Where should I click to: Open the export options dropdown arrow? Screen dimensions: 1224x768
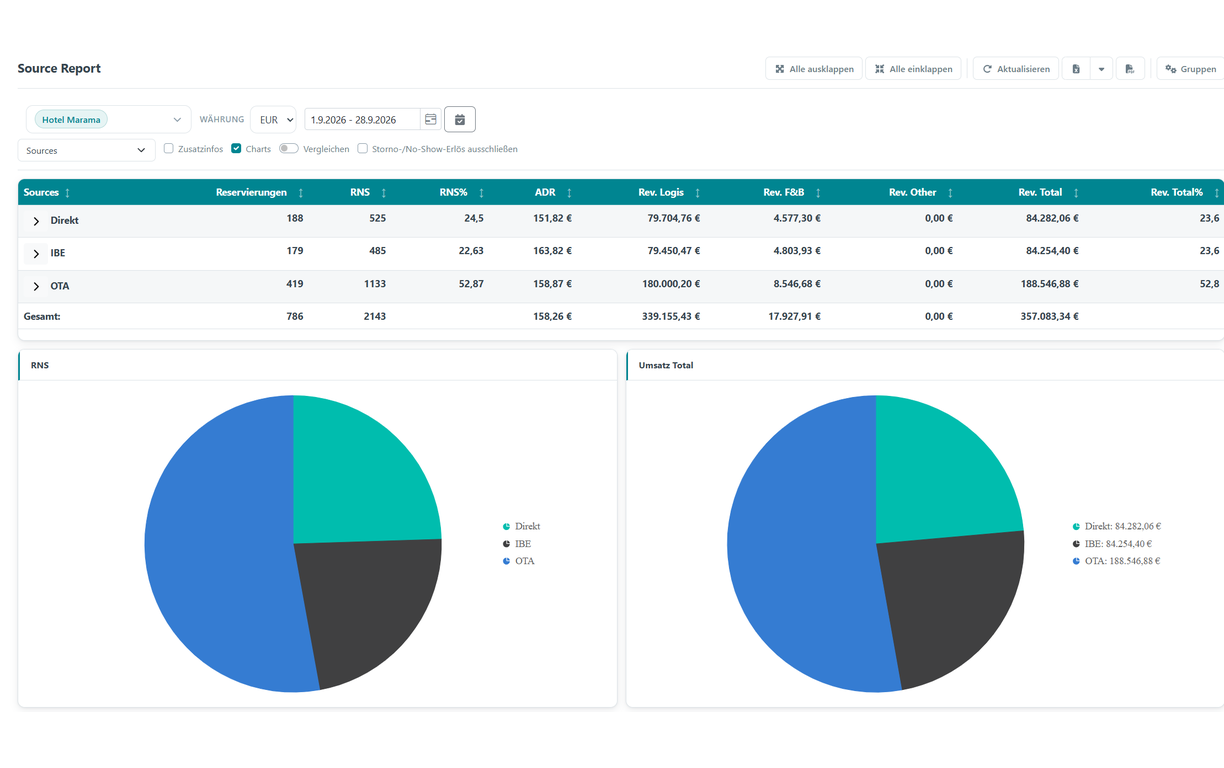tap(1101, 69)
